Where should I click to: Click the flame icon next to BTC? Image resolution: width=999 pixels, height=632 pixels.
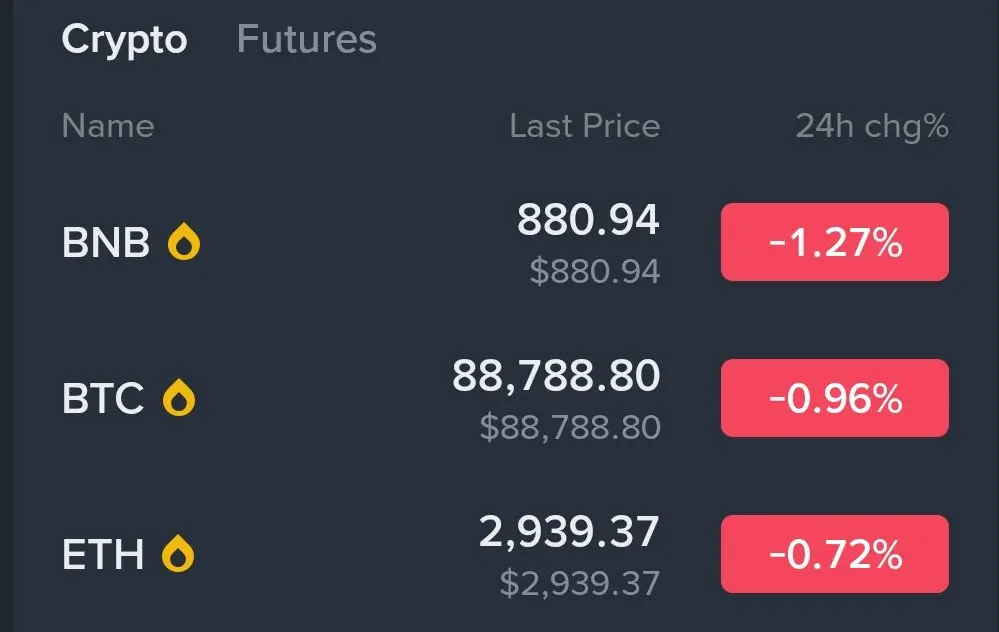[179, 398]
